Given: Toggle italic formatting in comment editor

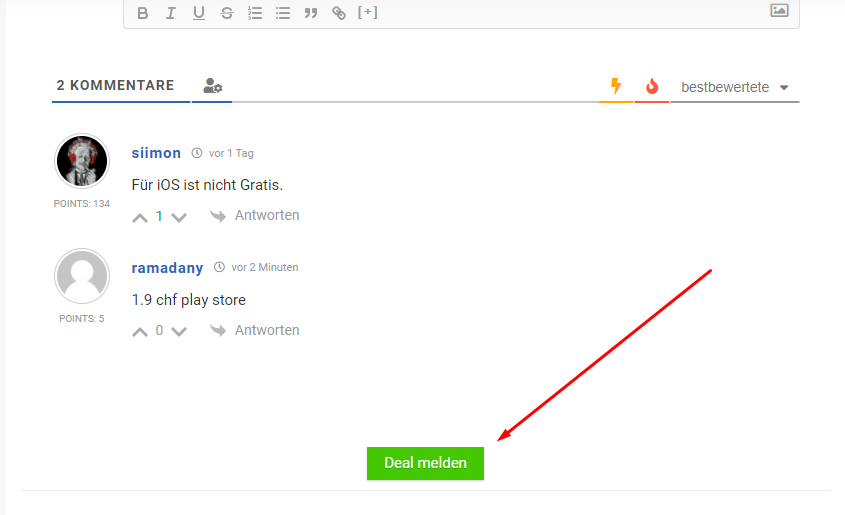Looking at the screenshot, I should pos(170,13).
